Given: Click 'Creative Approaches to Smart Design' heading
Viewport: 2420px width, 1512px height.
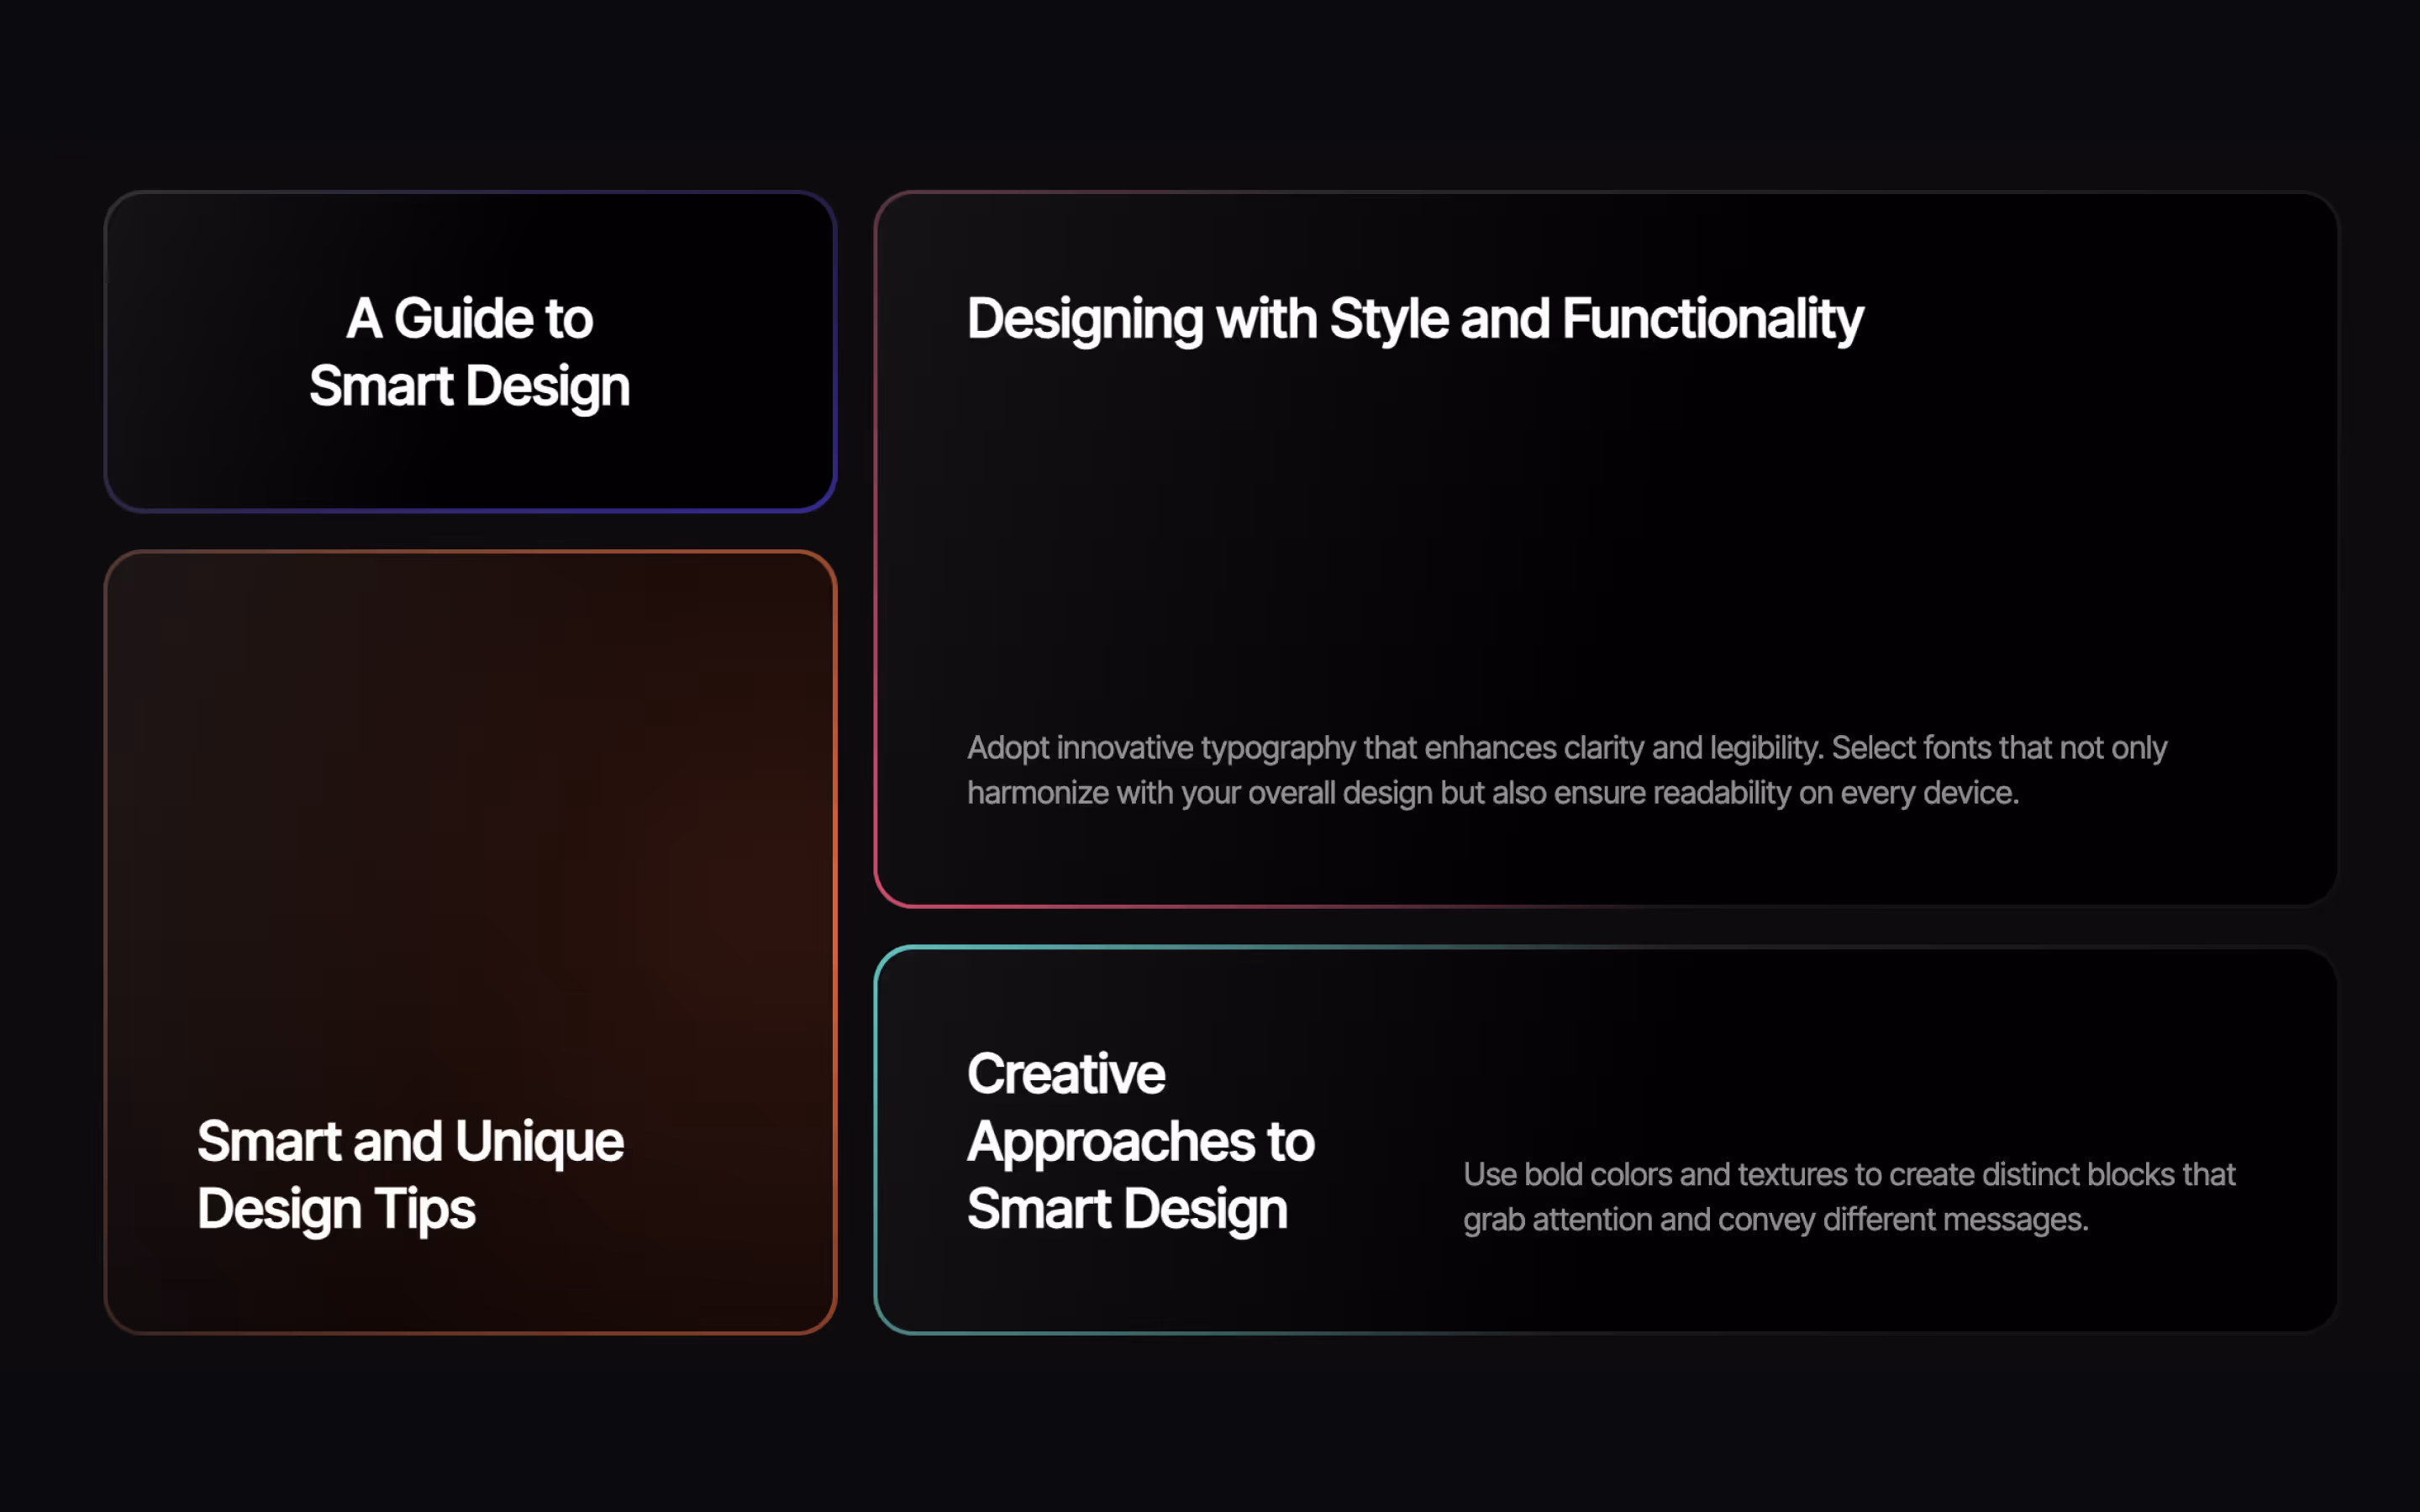Looking at the screenshot, I should pos(1140,1141).
